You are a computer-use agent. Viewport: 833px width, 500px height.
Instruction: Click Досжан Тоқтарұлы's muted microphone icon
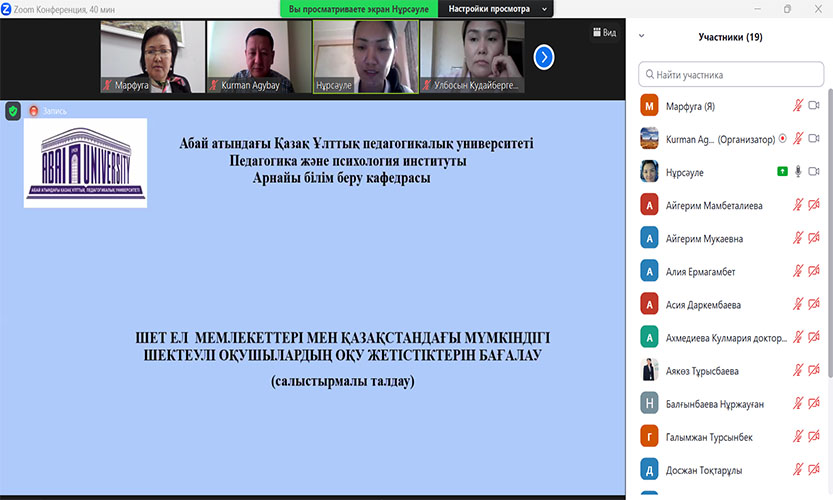[798, 470]
